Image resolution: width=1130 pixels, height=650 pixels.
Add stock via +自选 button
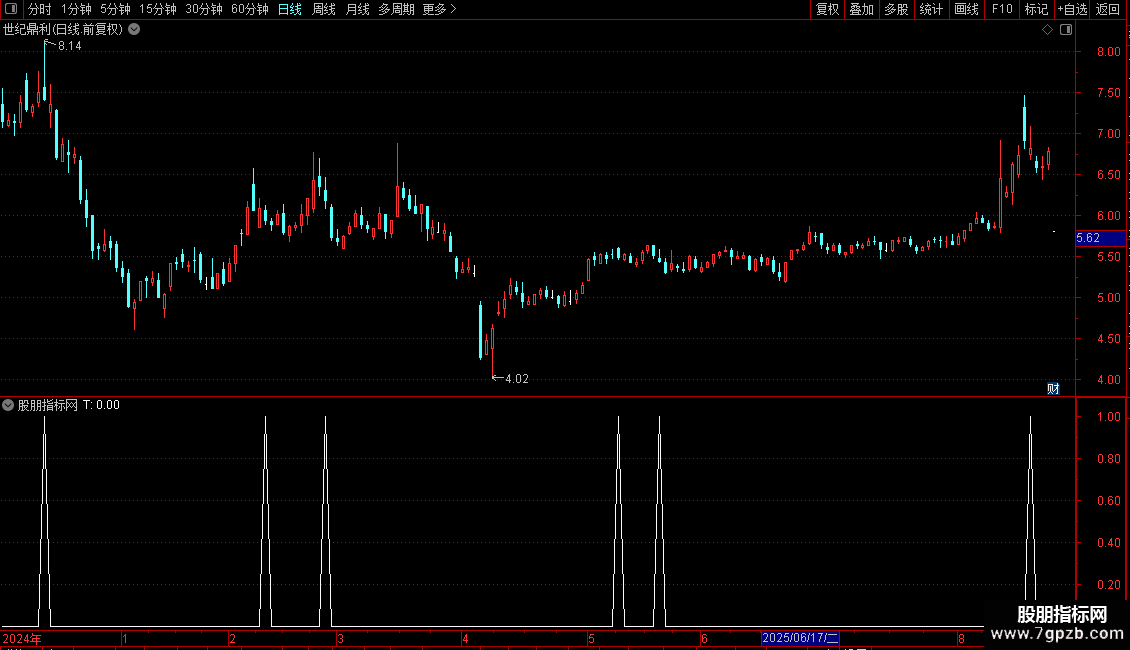click(1072, 9)
